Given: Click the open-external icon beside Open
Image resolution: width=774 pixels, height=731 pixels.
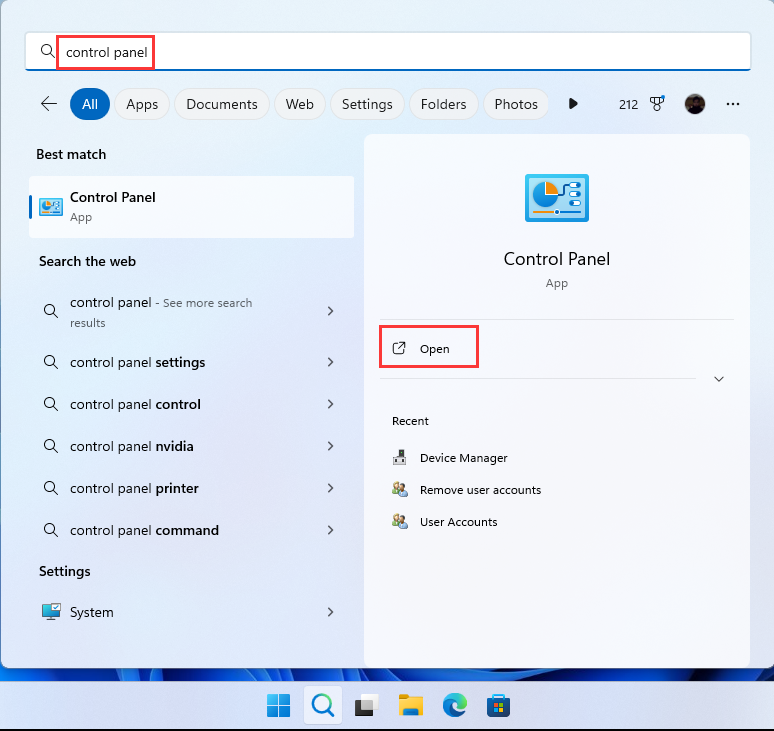Looking at the screenshot, I should [399, 348].
